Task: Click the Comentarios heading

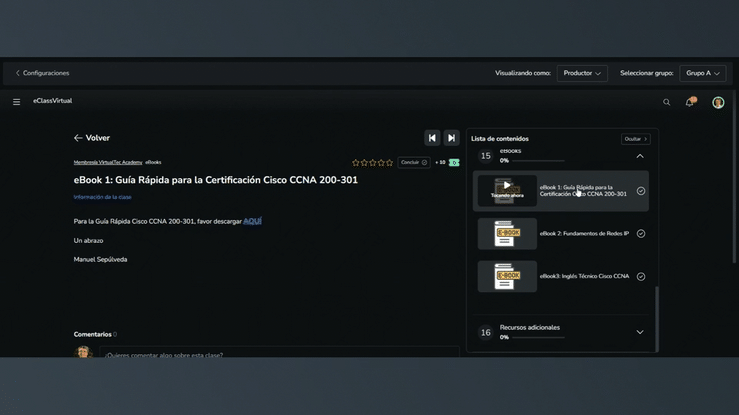Action: click(x=92, y=334)
